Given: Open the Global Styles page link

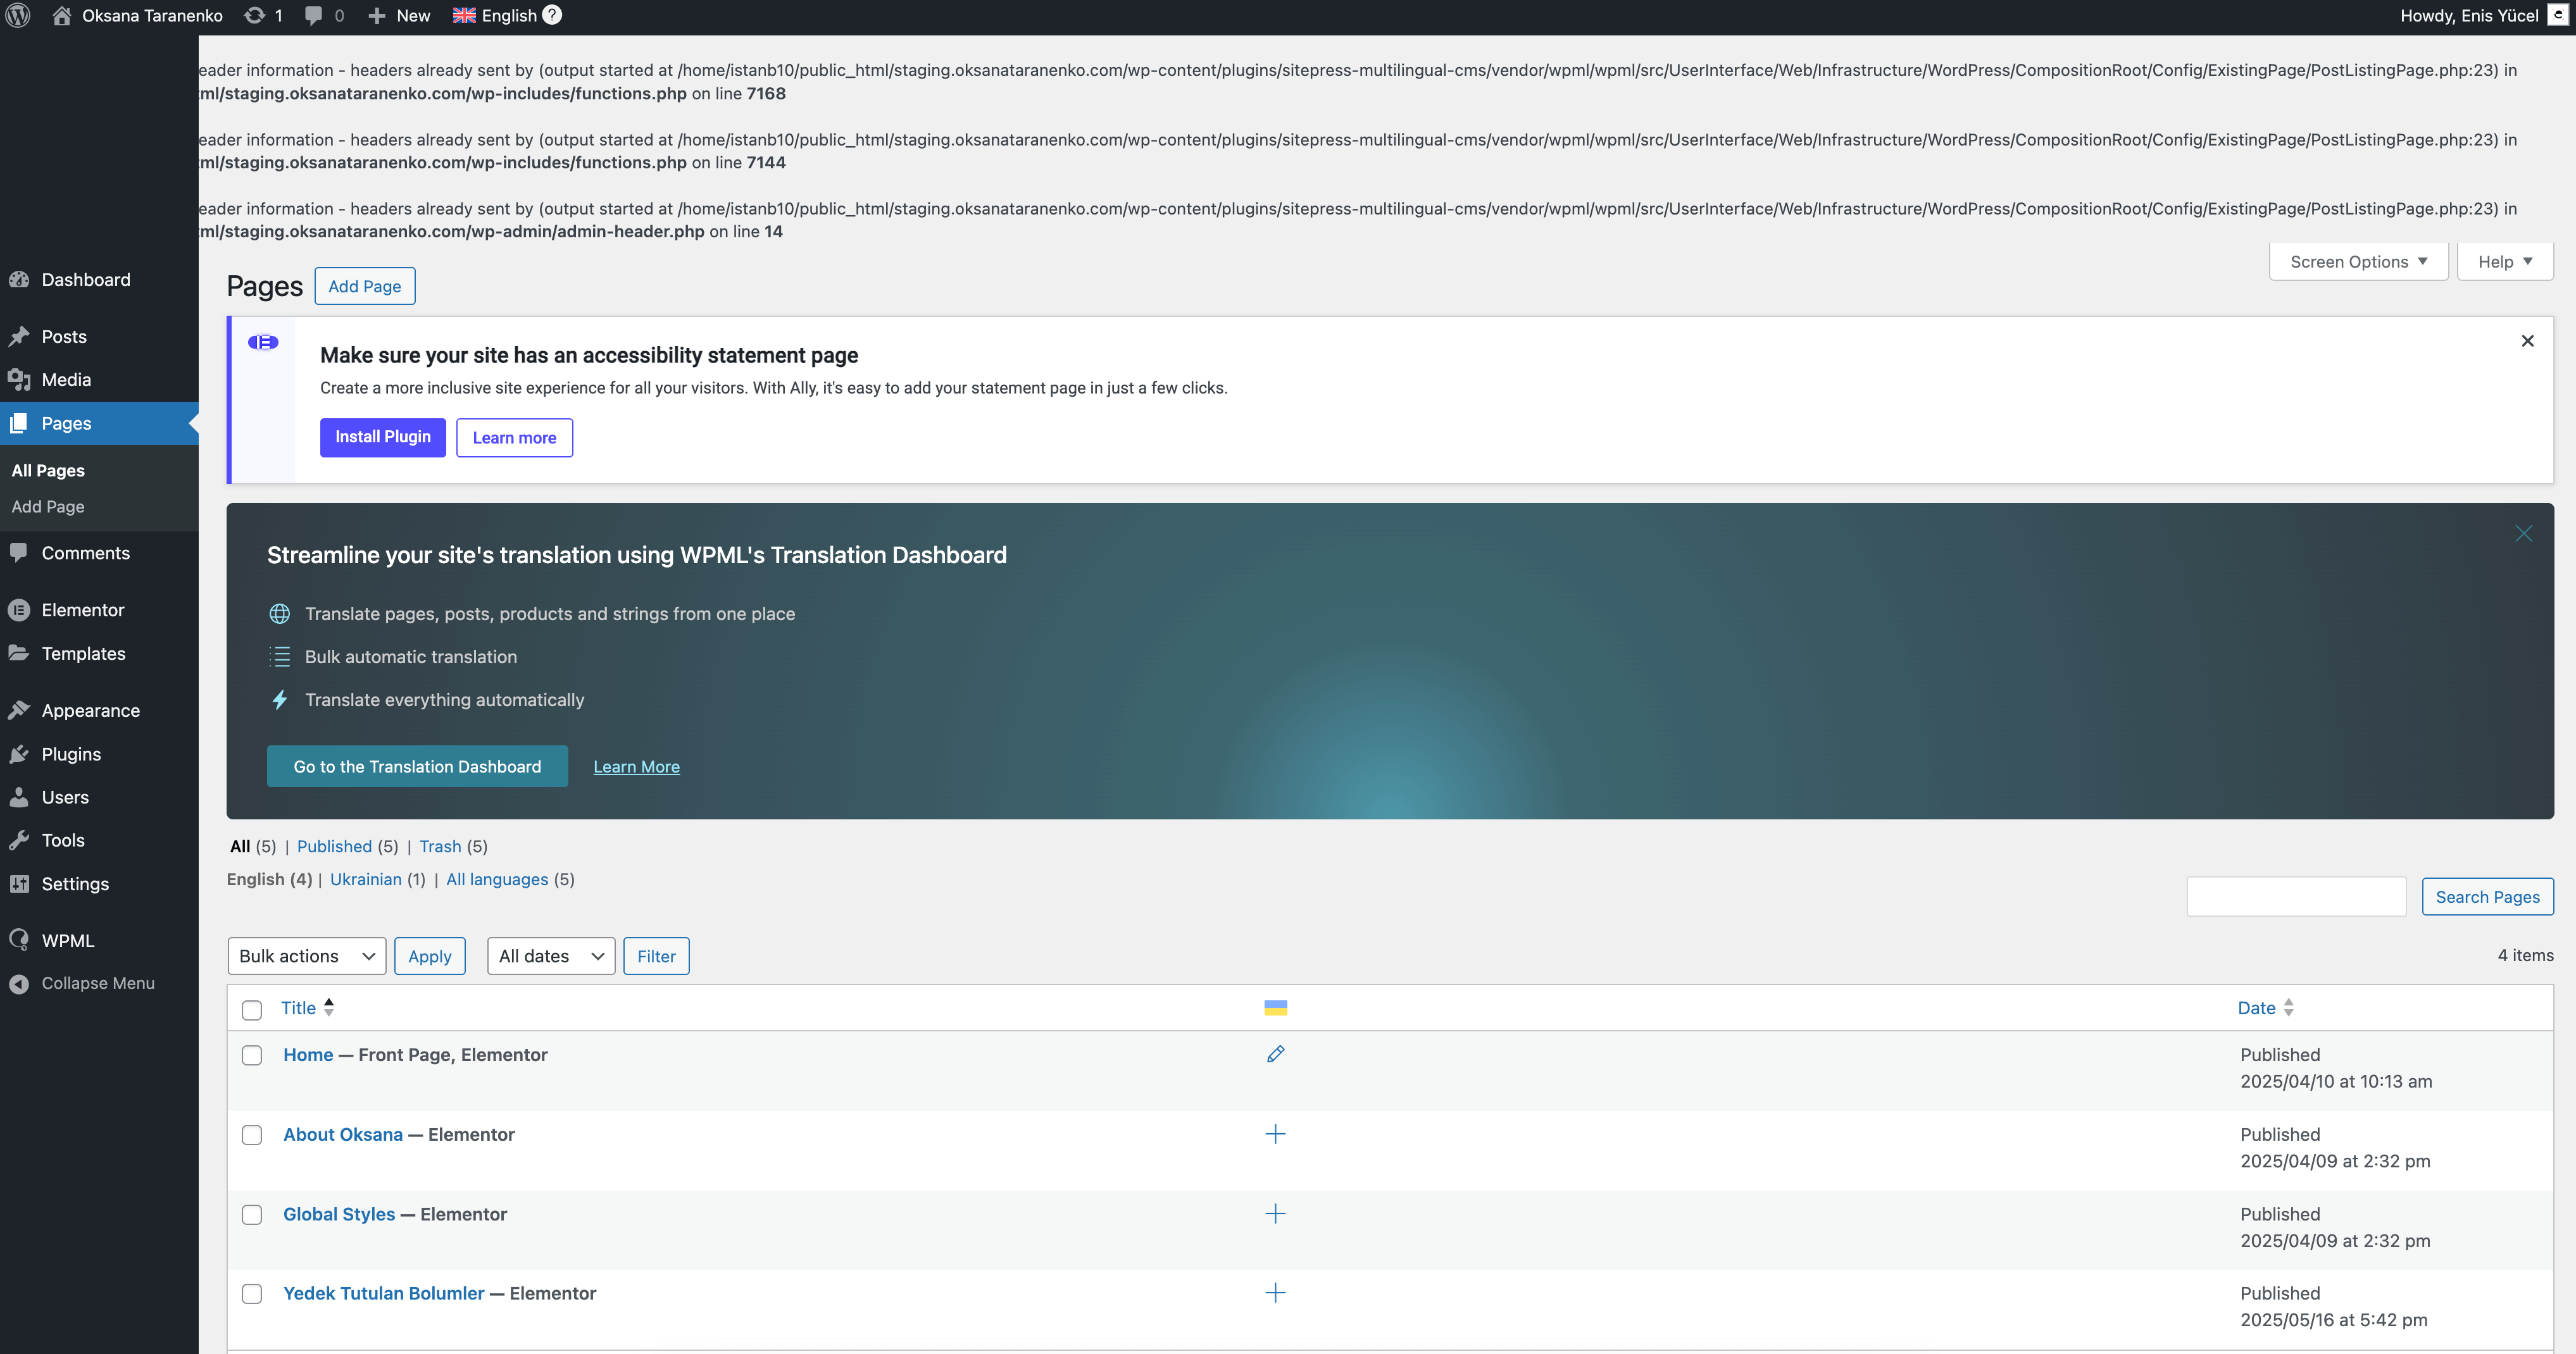Looking at the screenshot, I should 339,1214.
